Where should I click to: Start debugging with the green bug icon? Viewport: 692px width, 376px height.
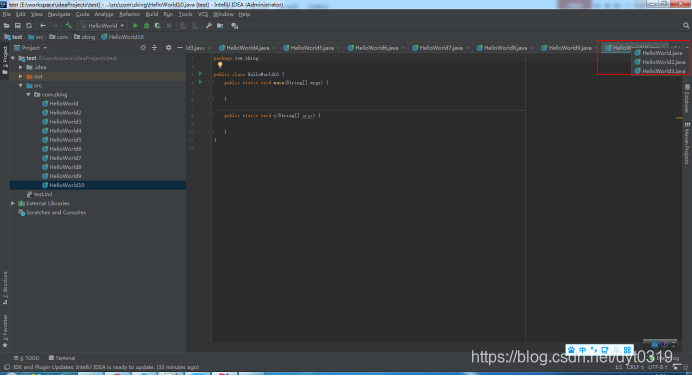(x=147, y=26)
